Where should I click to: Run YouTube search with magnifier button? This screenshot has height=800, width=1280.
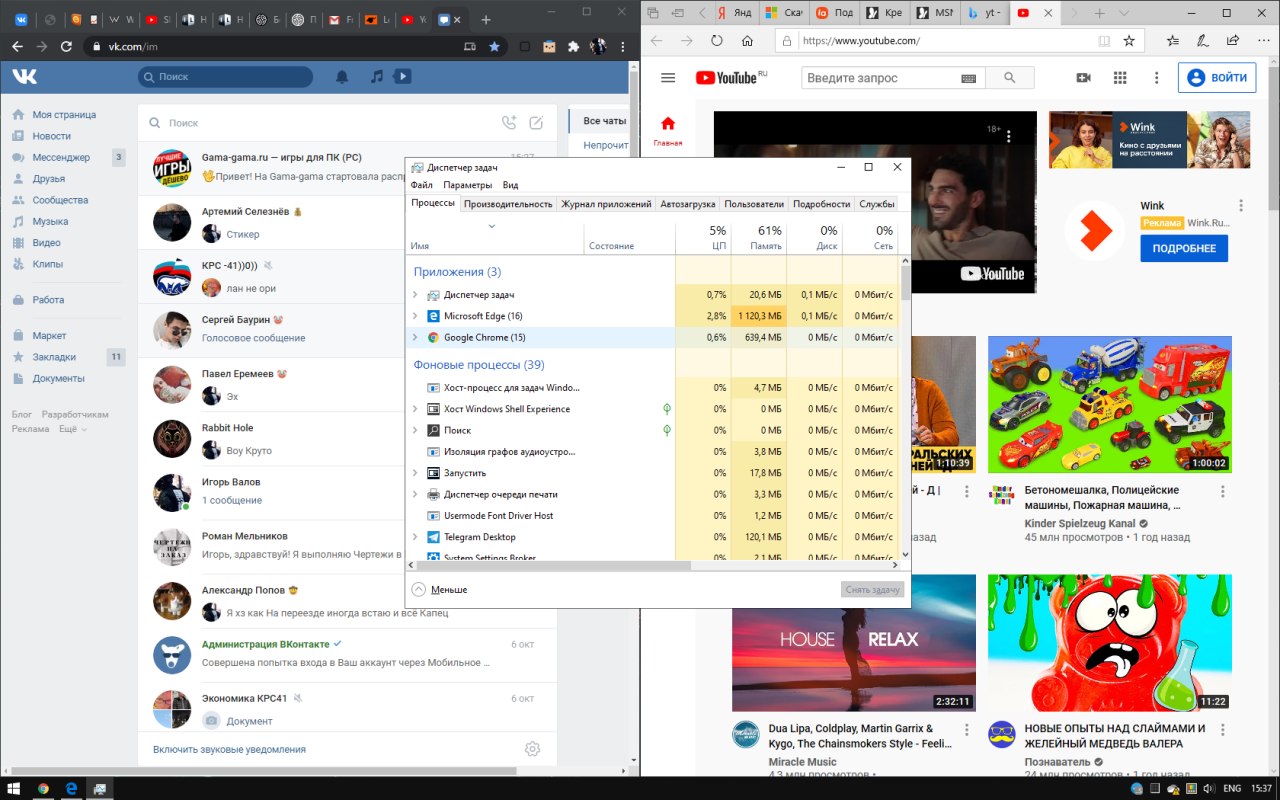click(1010, 78)
